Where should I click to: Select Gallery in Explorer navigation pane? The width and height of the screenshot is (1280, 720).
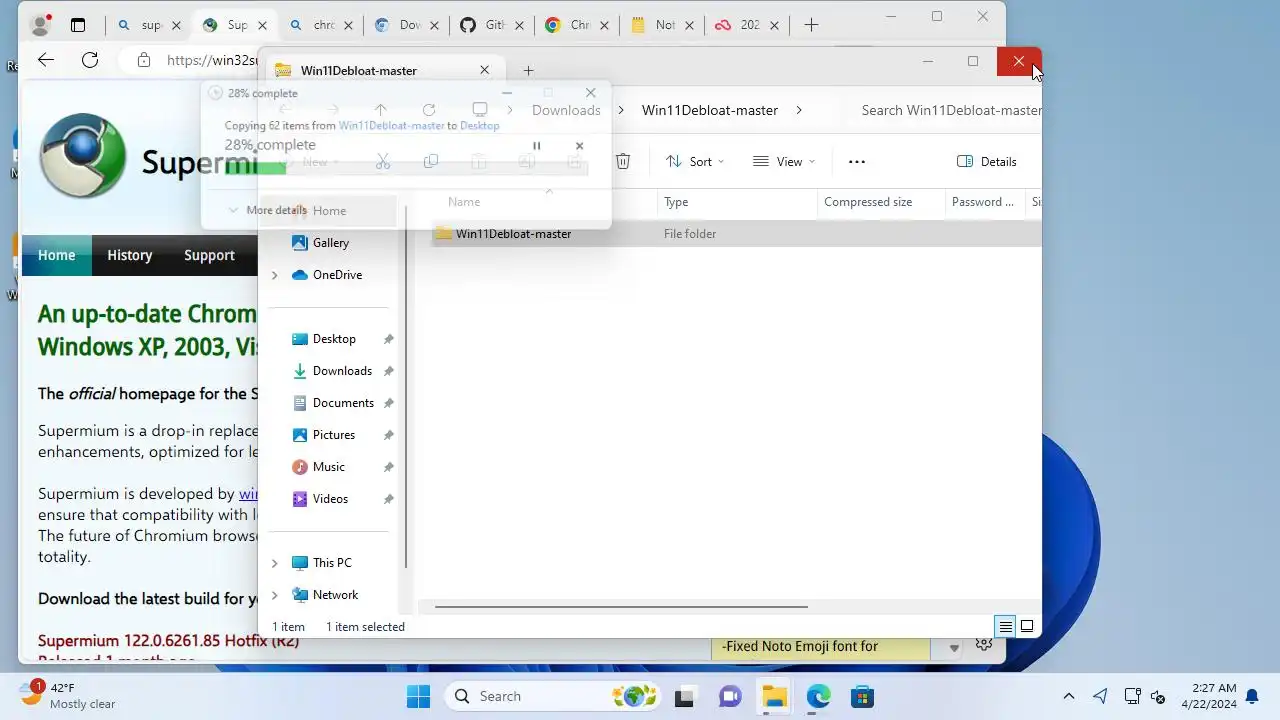[x=331, y=242]
